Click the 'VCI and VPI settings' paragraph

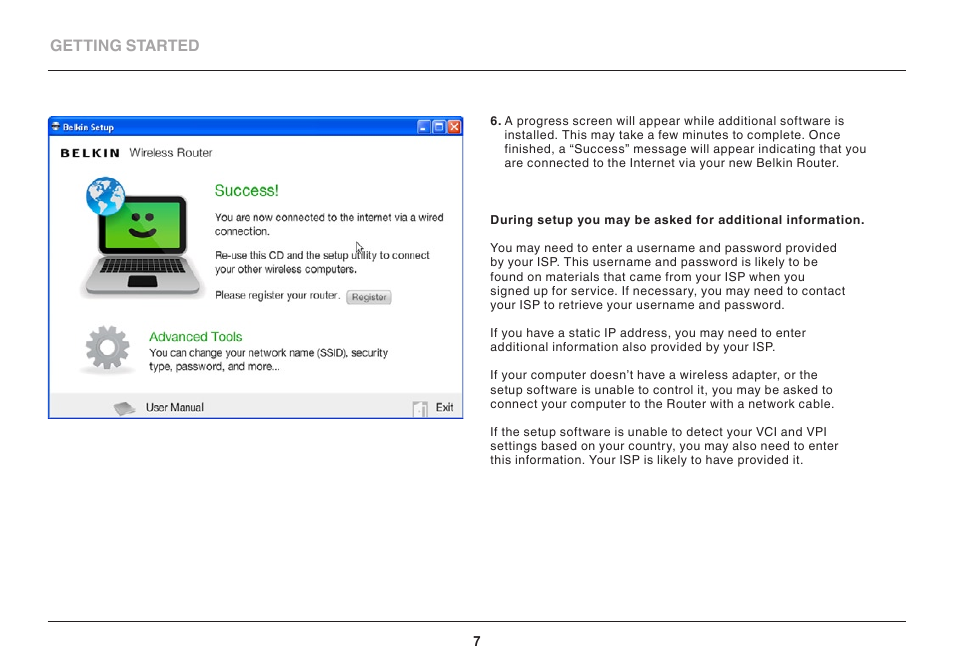[664, 446]
